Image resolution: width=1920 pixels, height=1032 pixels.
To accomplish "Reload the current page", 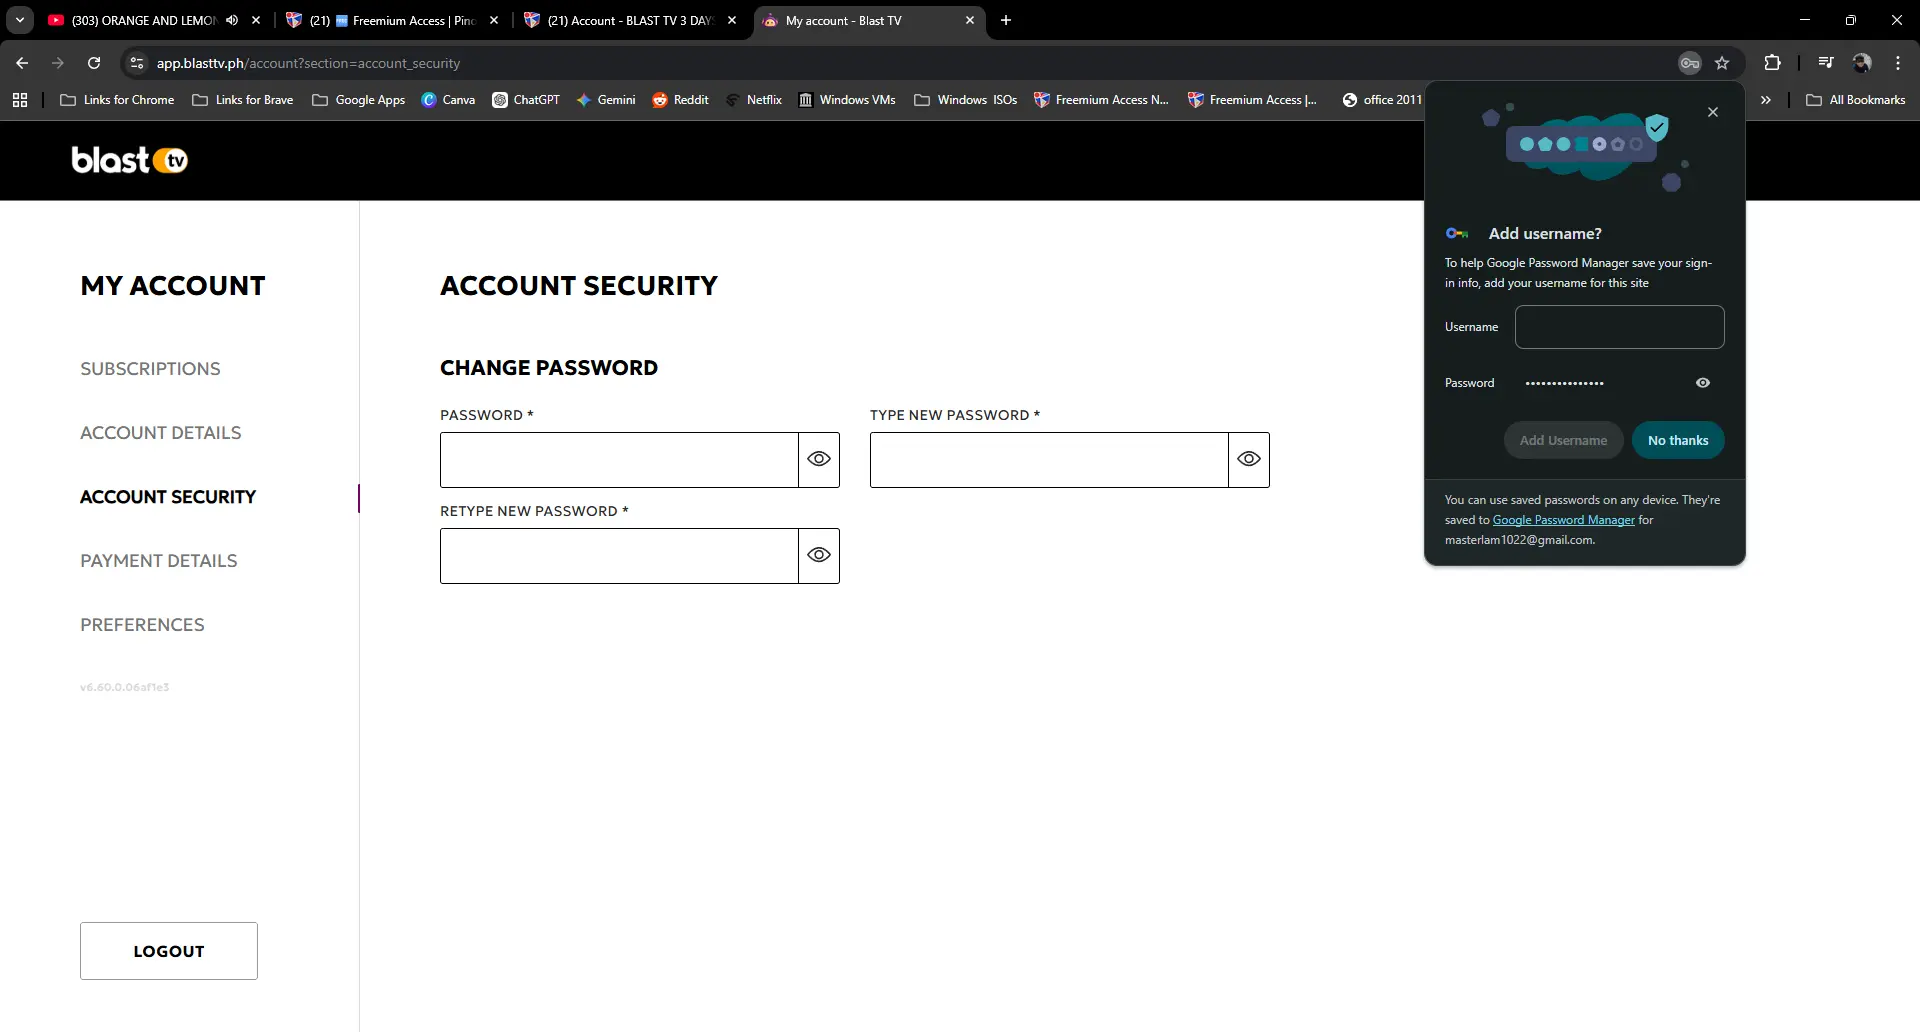I will point(94,63).
